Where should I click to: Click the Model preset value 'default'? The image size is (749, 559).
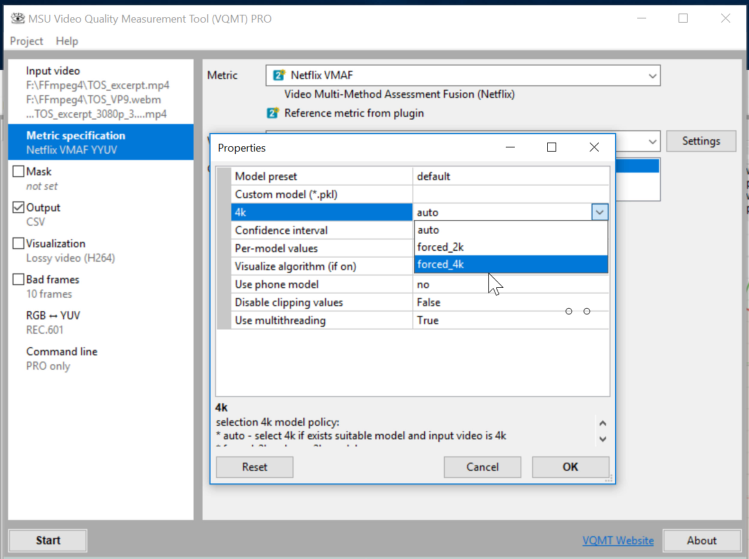pos(511,176)
